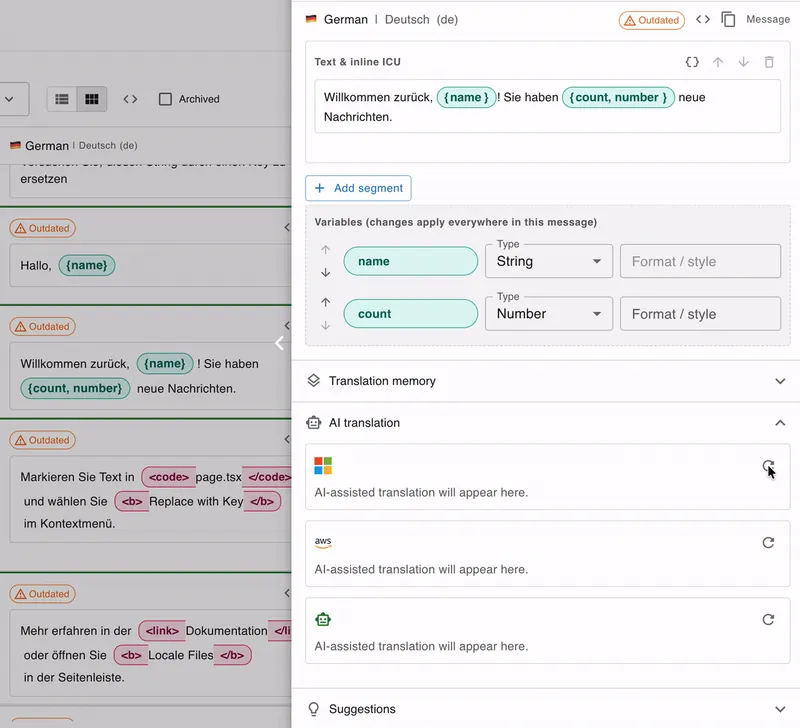Click Outdated badge above Willkommen message
This screenshot has height=728, width=800.
click(42, 327)
